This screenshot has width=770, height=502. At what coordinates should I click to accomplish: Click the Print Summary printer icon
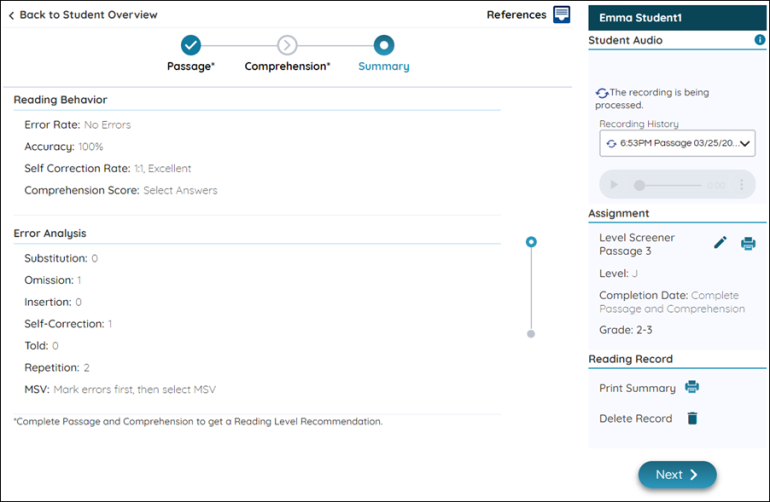click(x=692, y=387)
